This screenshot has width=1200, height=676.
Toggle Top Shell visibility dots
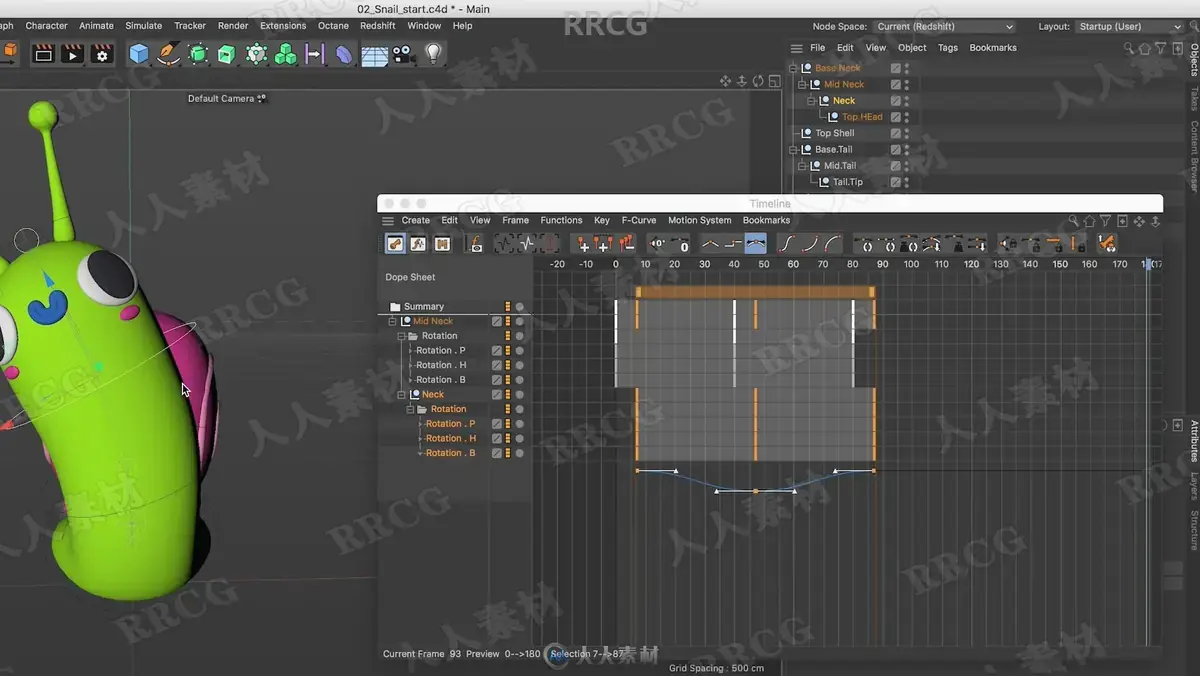pyautogui.click(x=907, y=133)
